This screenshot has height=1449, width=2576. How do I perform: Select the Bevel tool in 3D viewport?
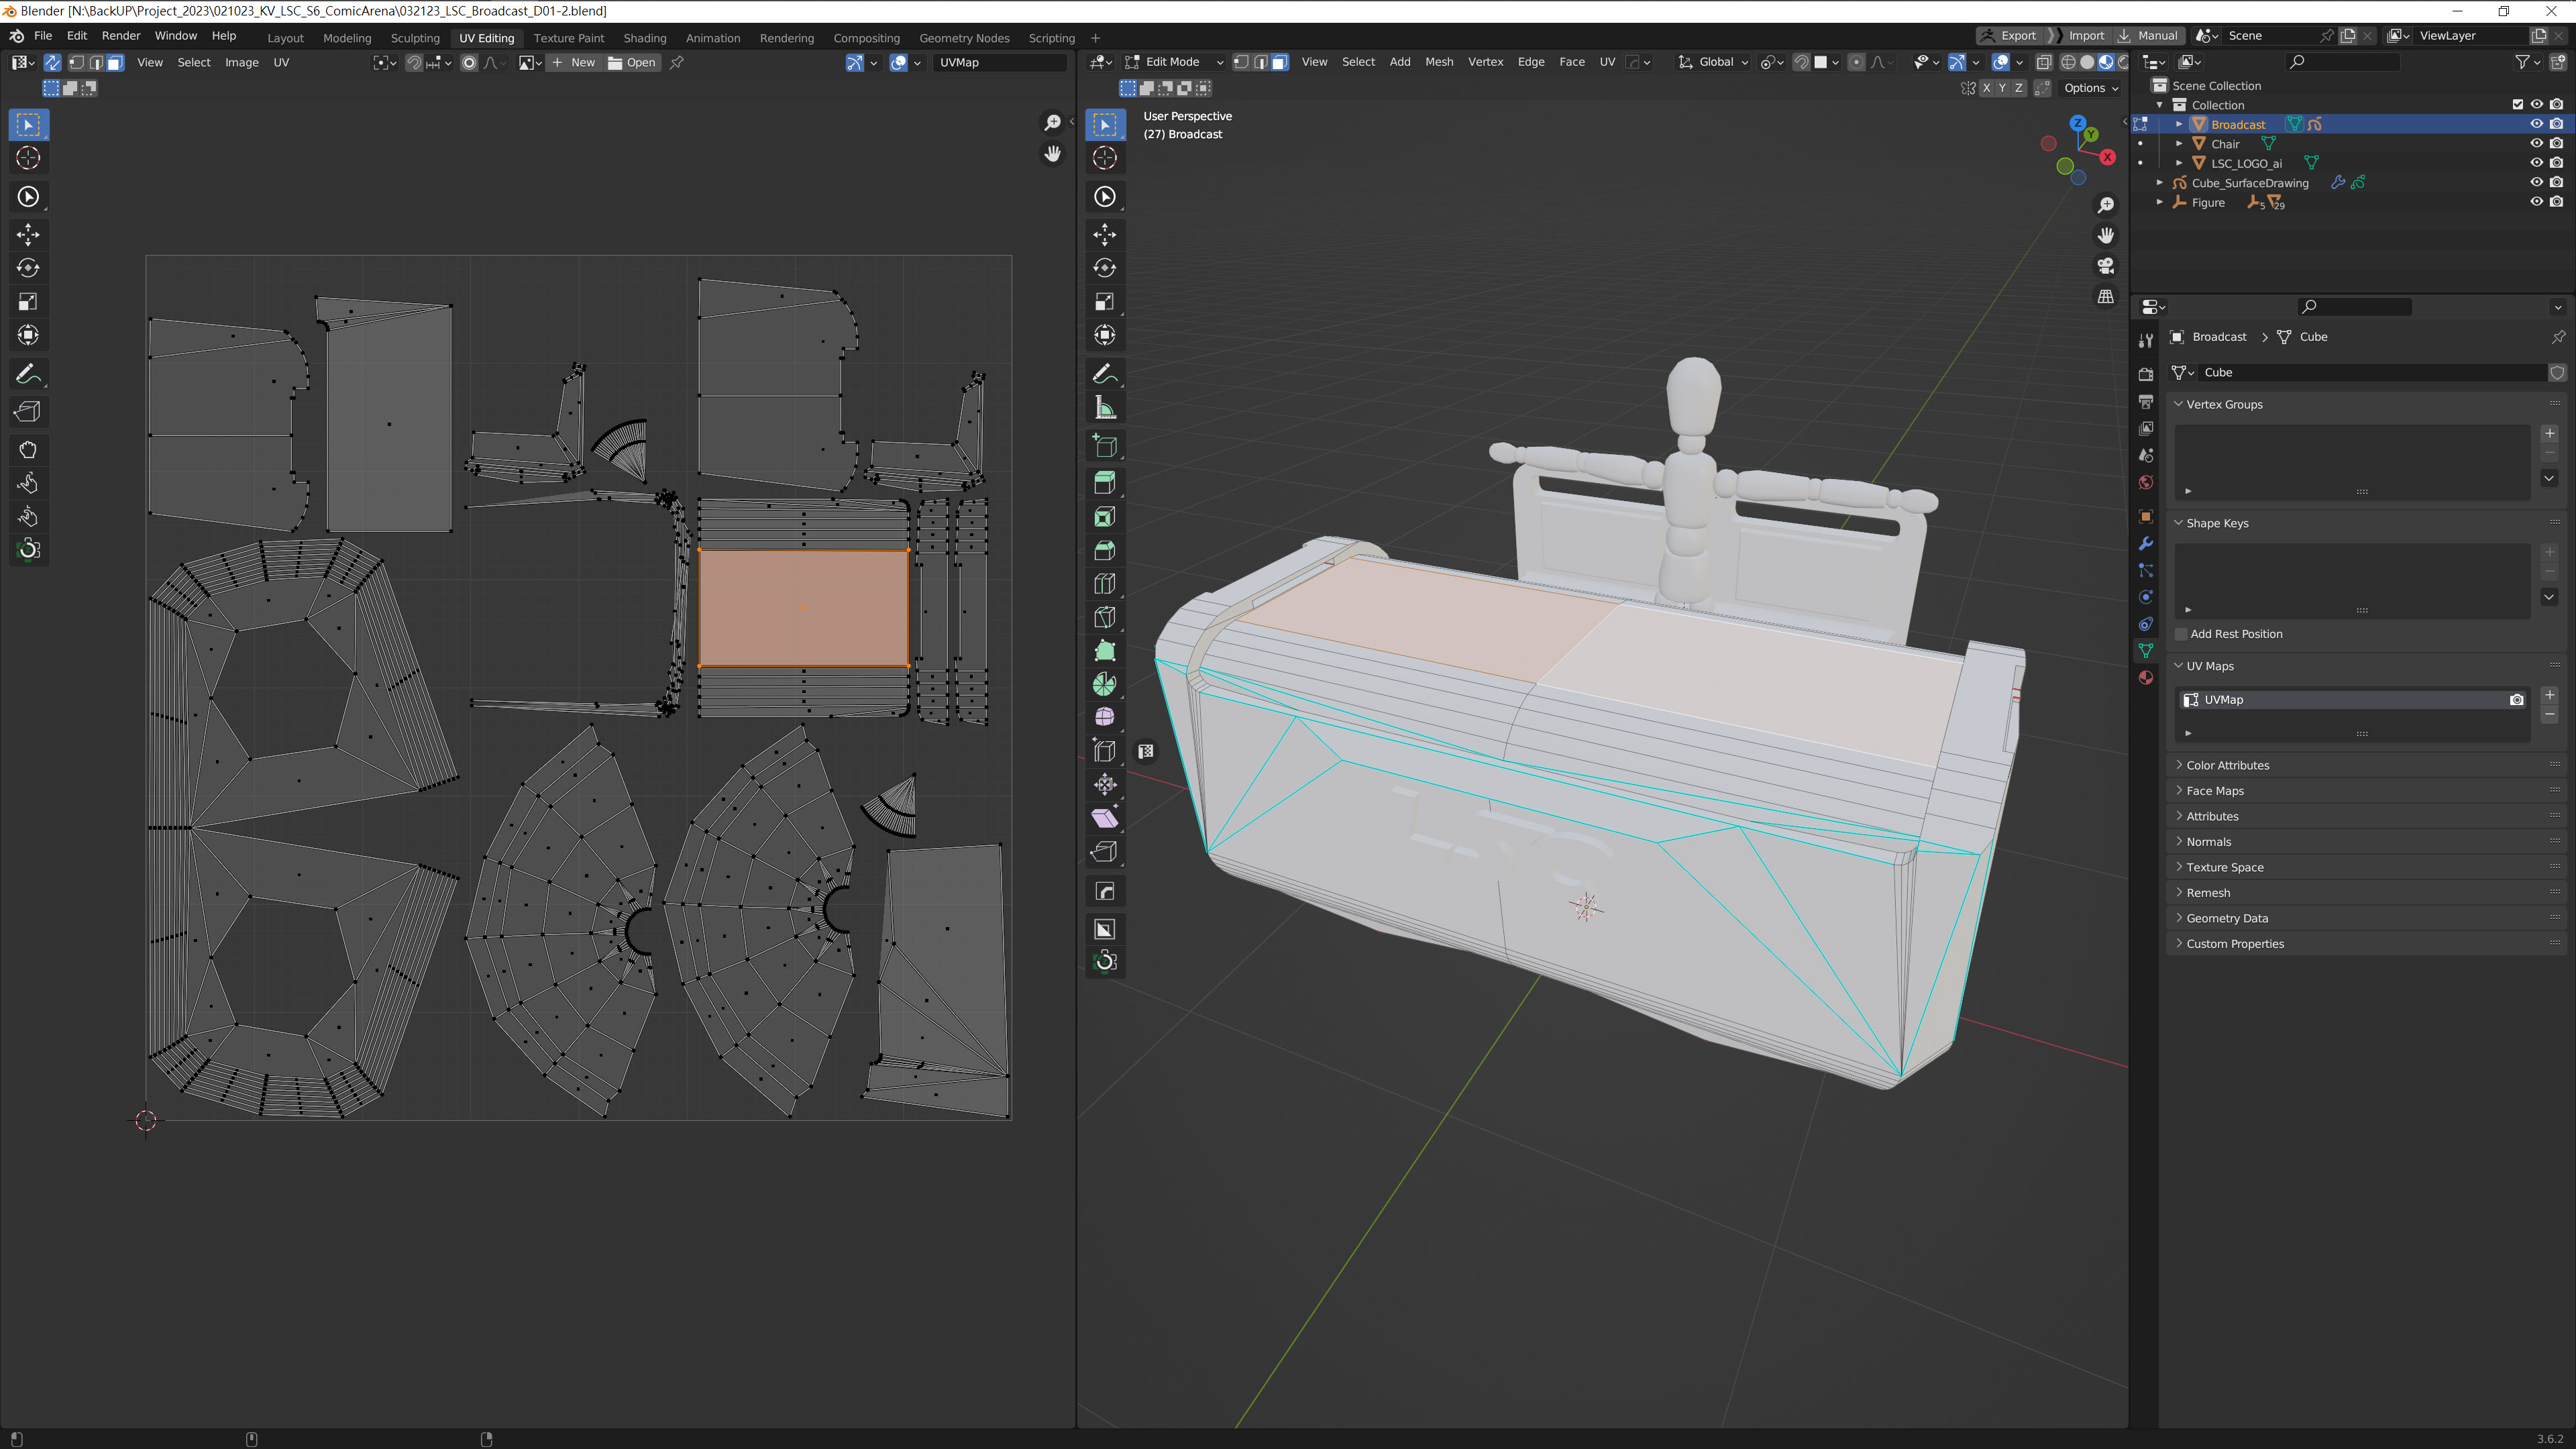(x=1104, y=550)
